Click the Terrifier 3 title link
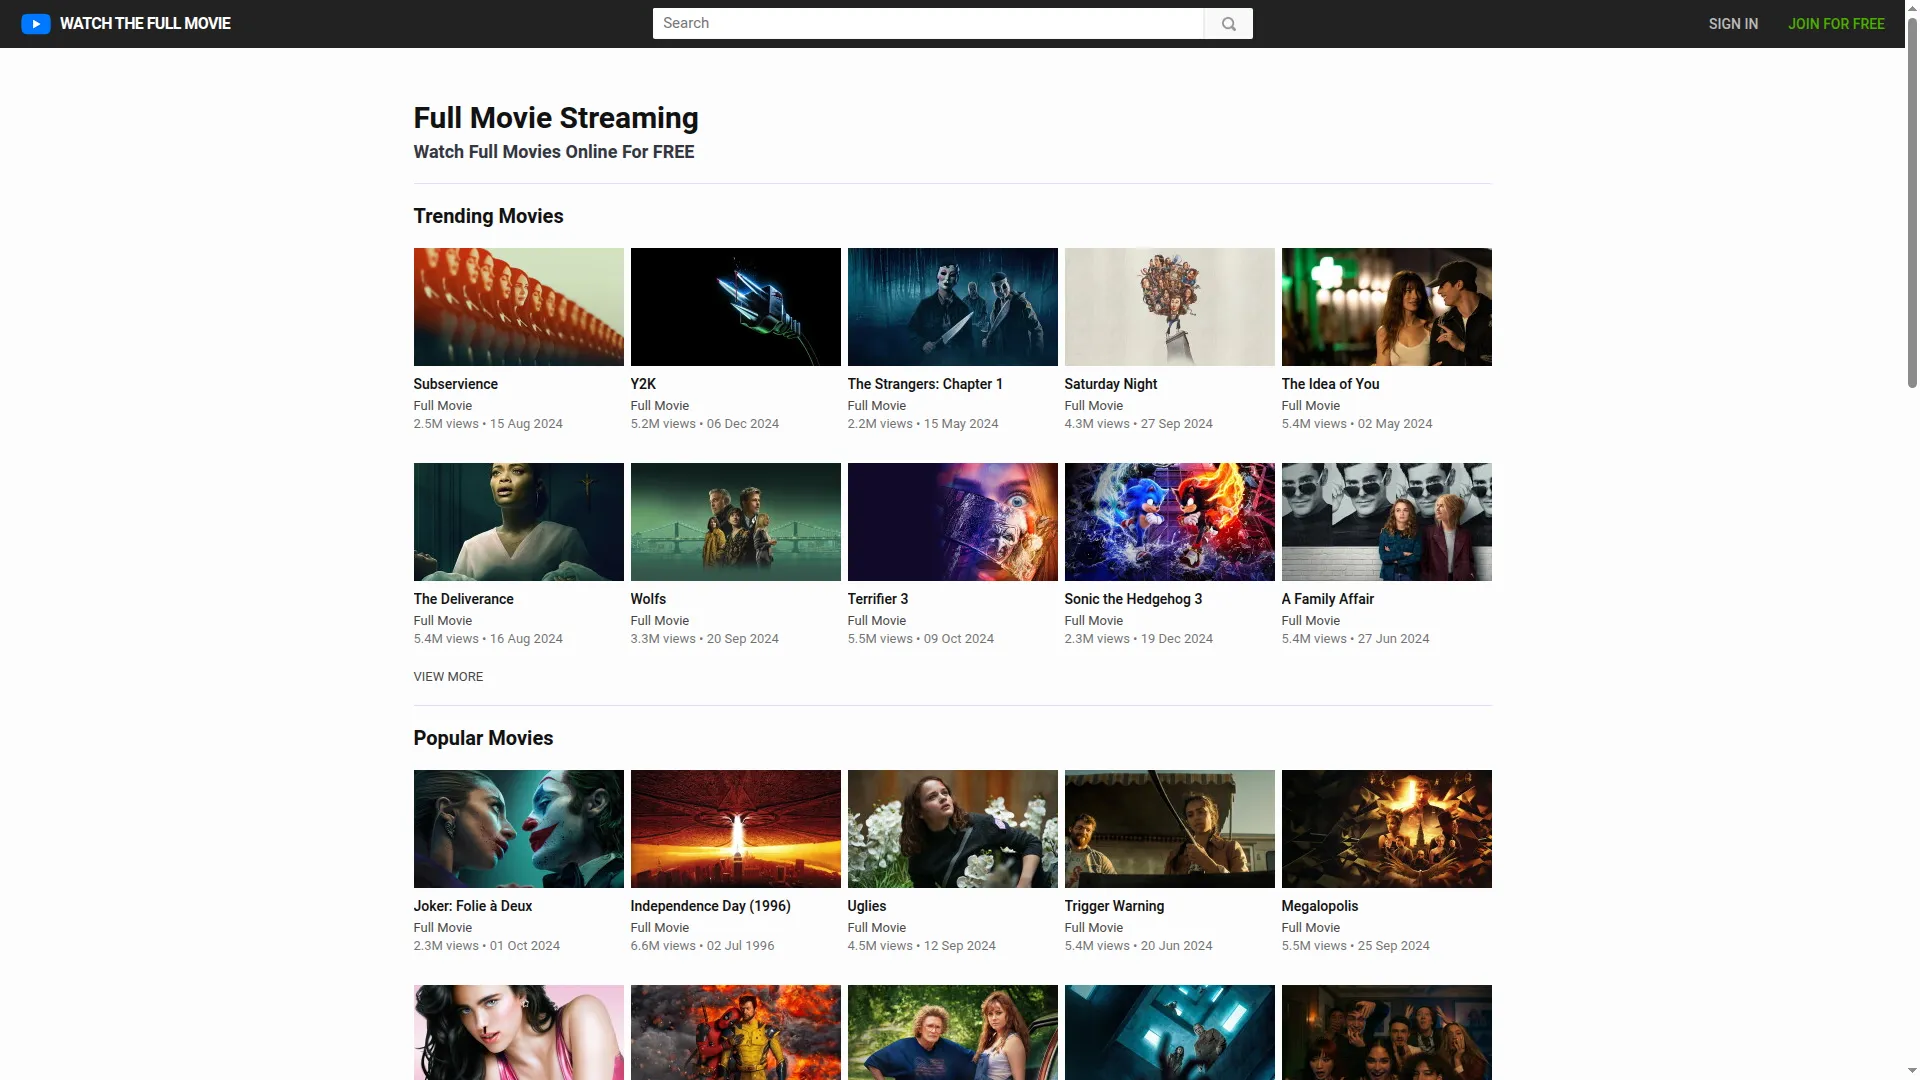 tap(878, 599)
